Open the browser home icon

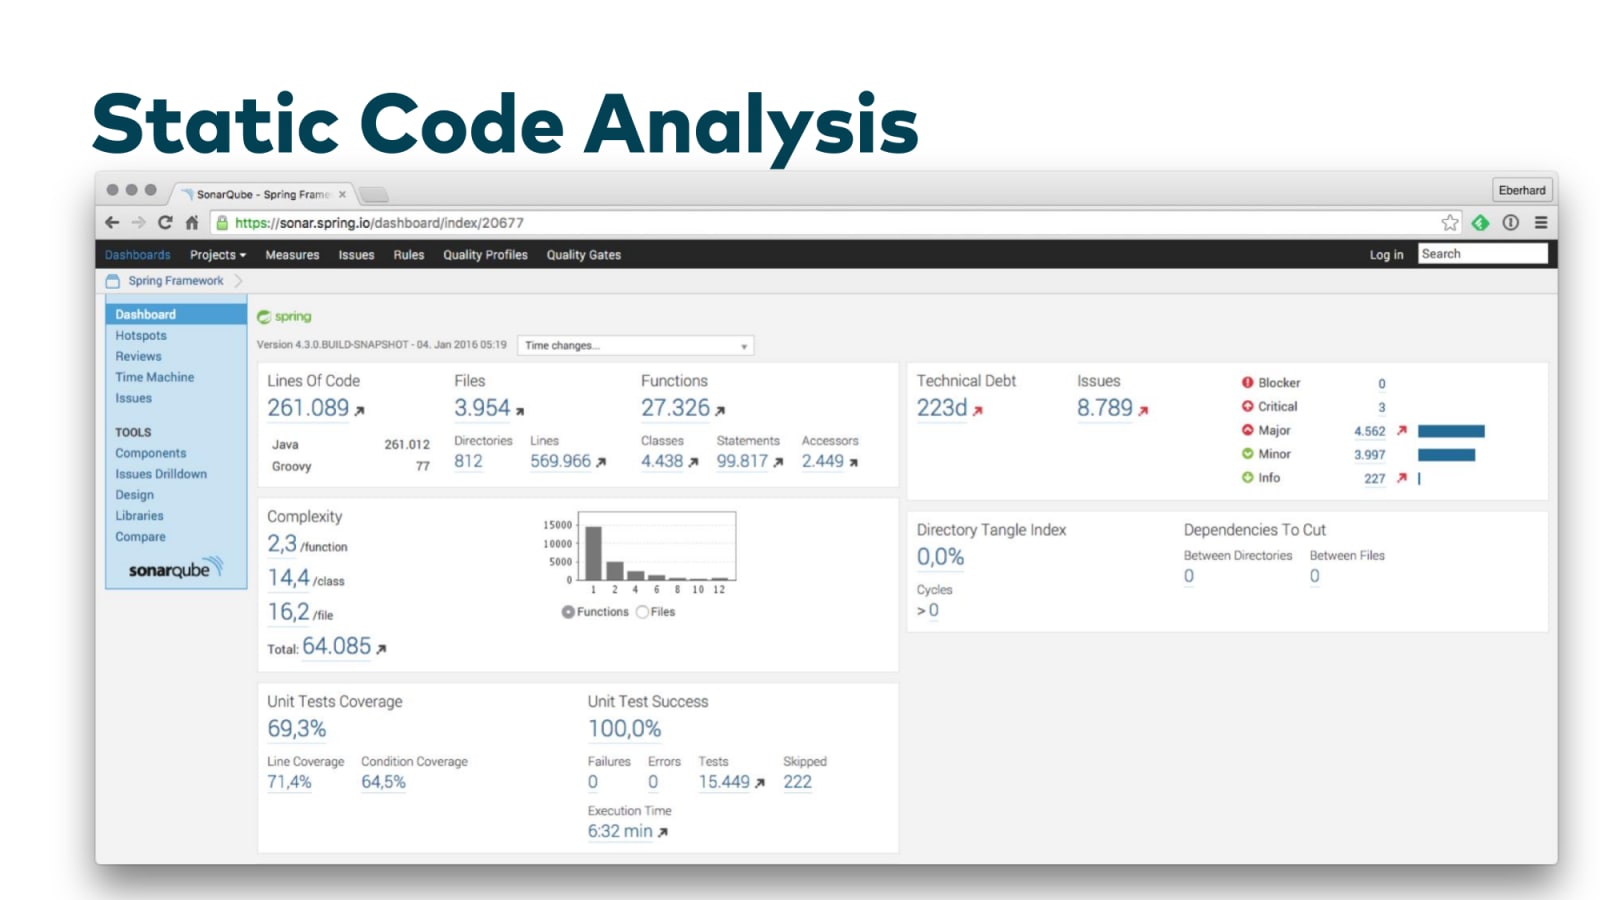pos(192,223)
